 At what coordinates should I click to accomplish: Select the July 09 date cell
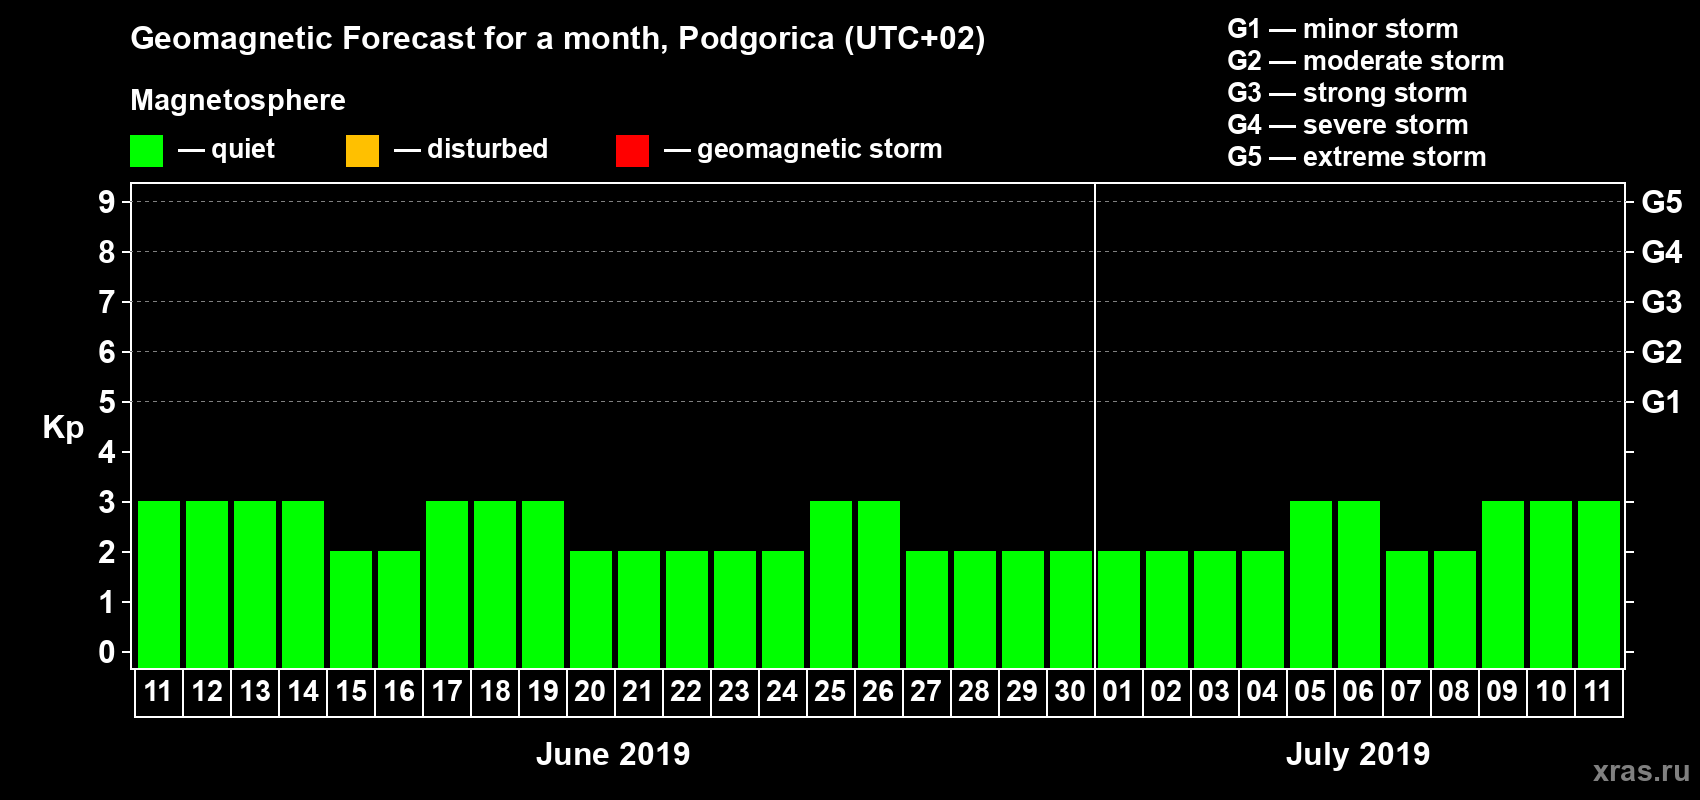[1502, 692]
